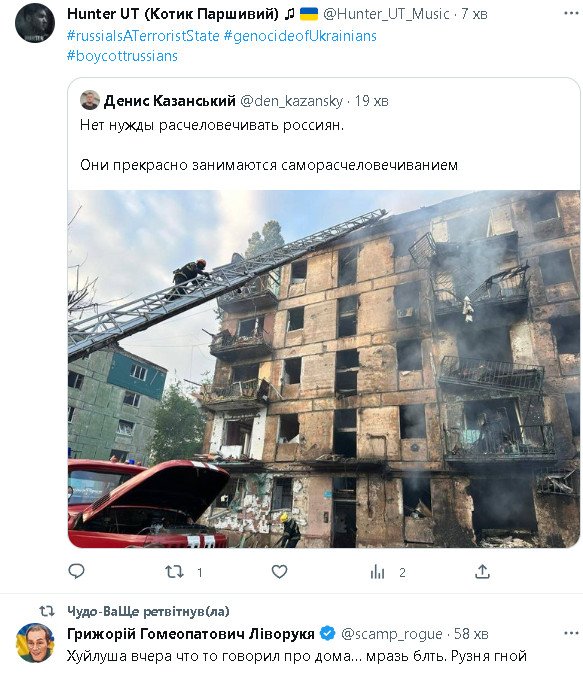Click the reply speech bubble icon
Viewport: 583px width, 674px height.
pos(77,571)
